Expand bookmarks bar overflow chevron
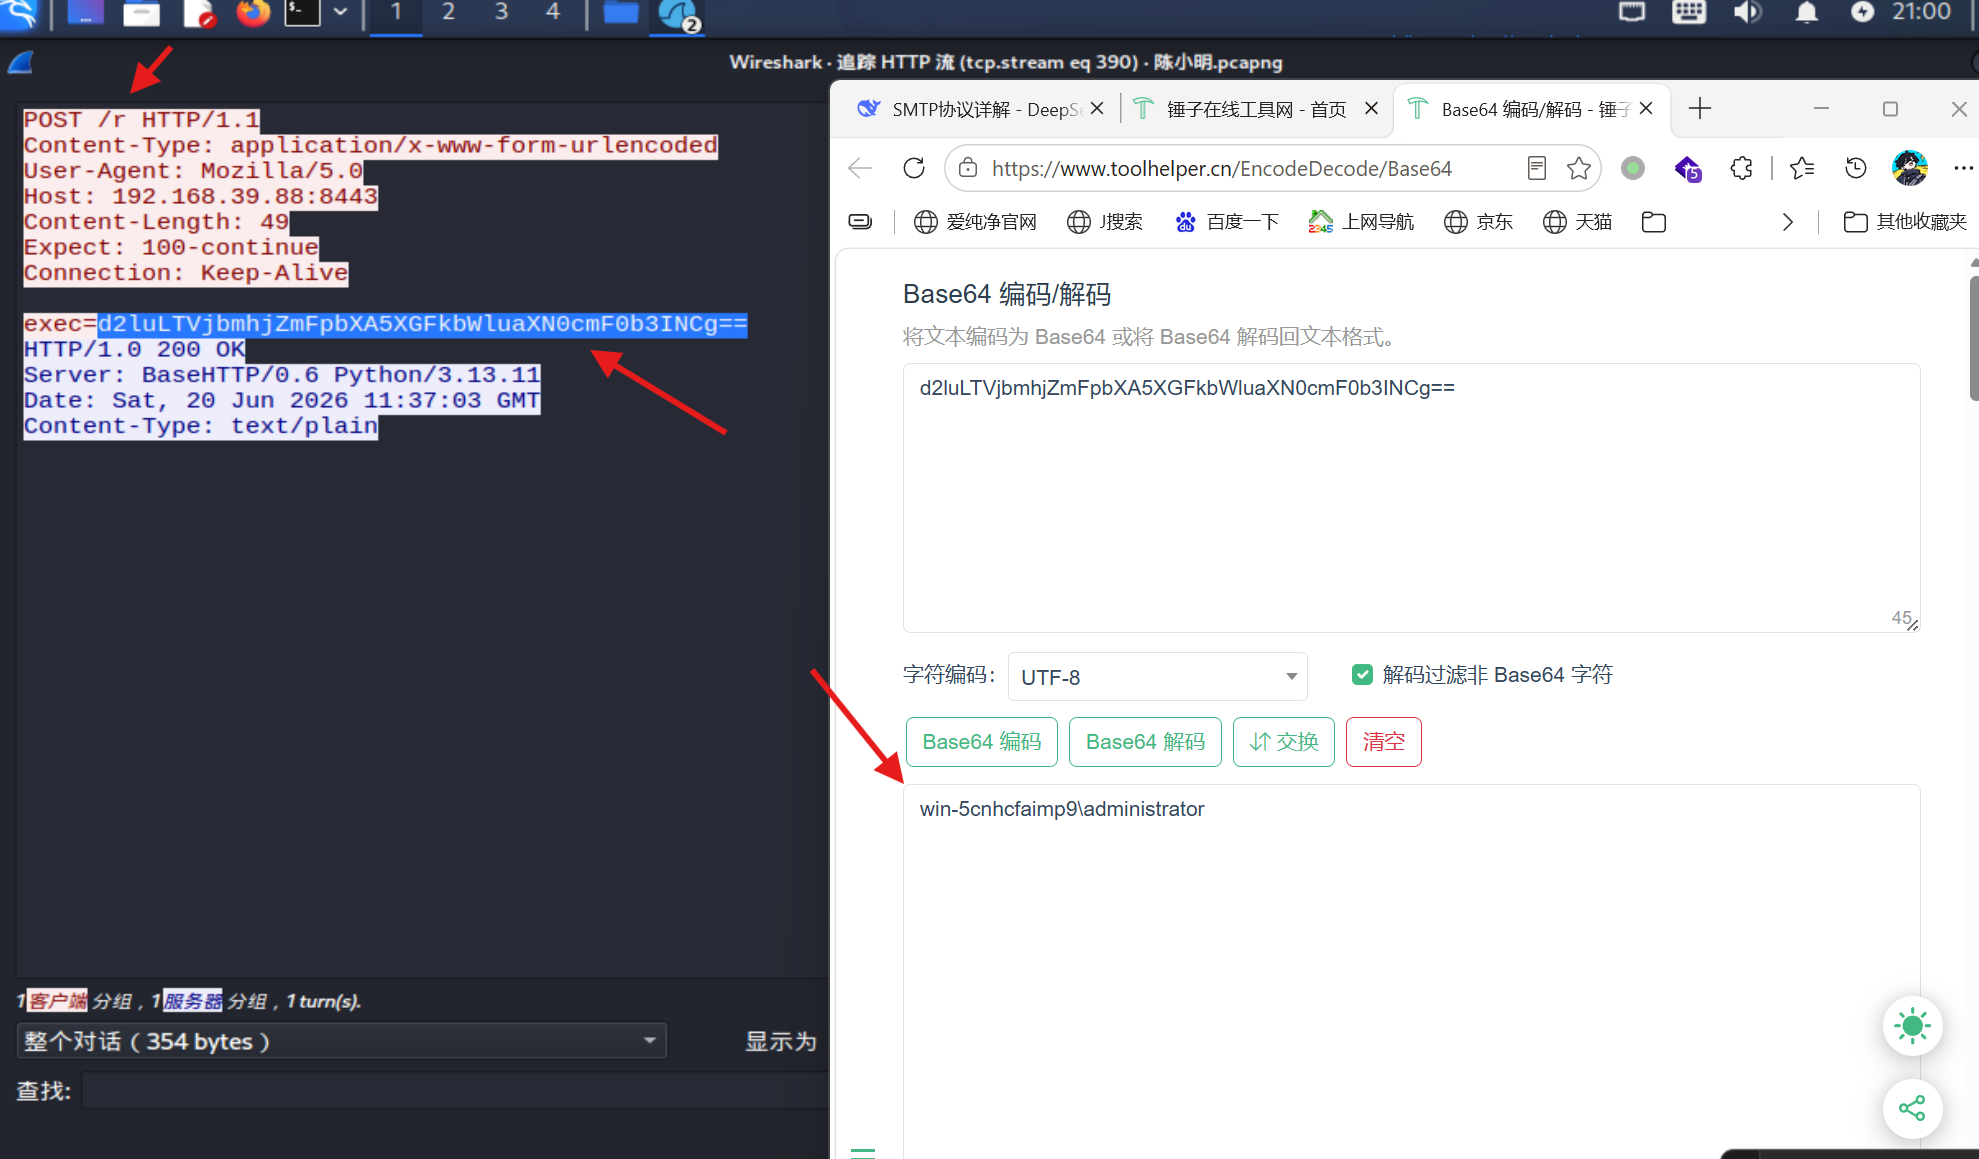Viewport: 1979px width, 1159px height. 1788,222
